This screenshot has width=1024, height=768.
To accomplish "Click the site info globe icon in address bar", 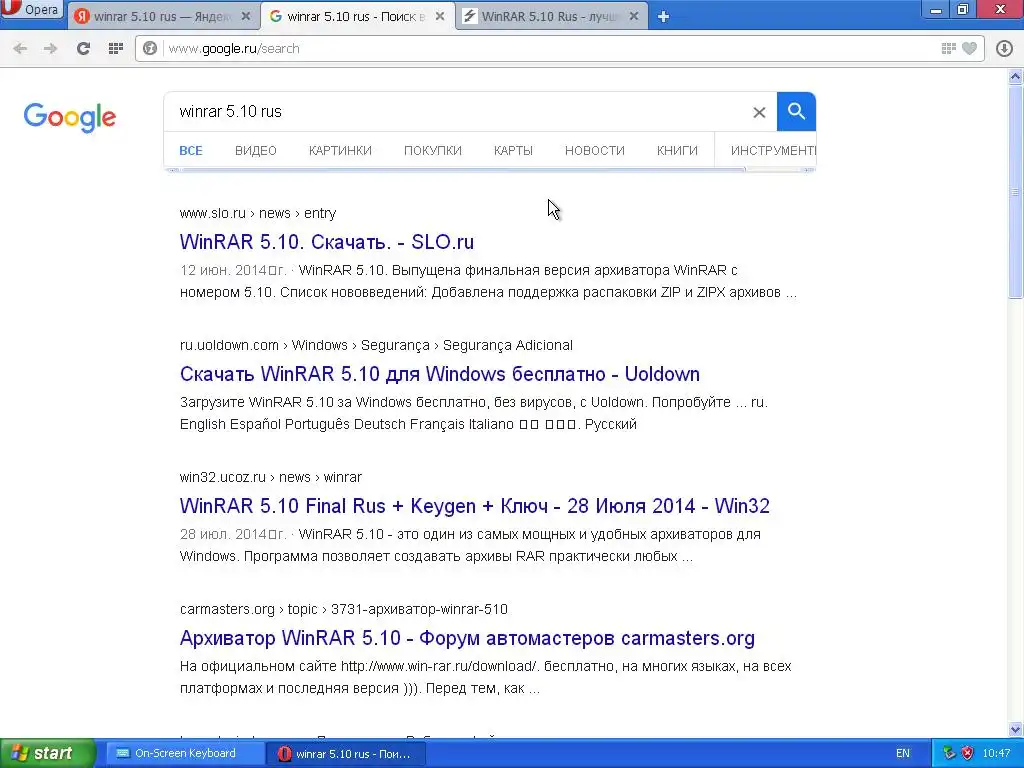I will click(x=150, y=48).
